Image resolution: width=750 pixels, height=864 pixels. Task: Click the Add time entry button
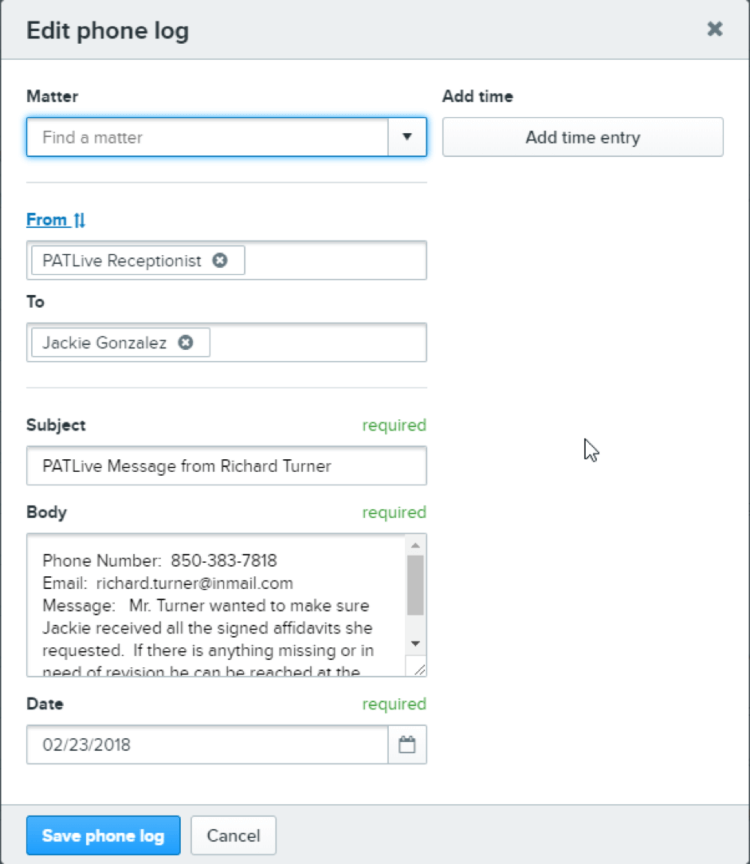[582, 138]
